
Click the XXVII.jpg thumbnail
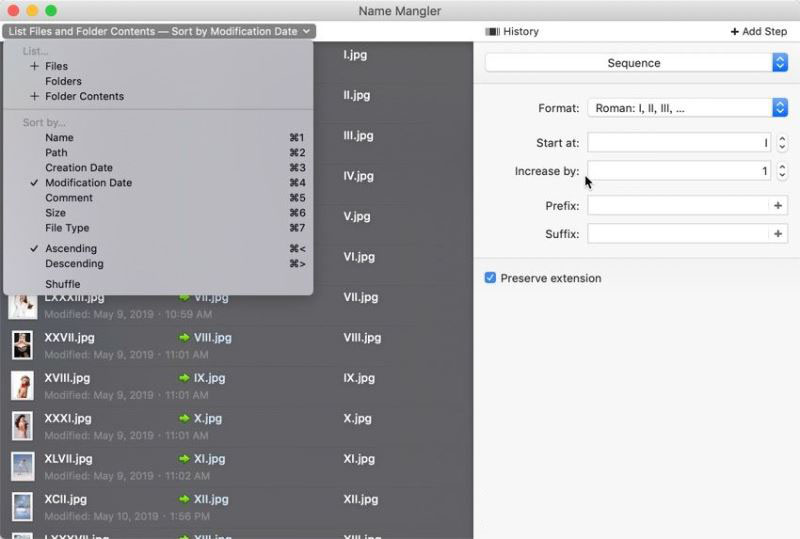coord(22,345)
